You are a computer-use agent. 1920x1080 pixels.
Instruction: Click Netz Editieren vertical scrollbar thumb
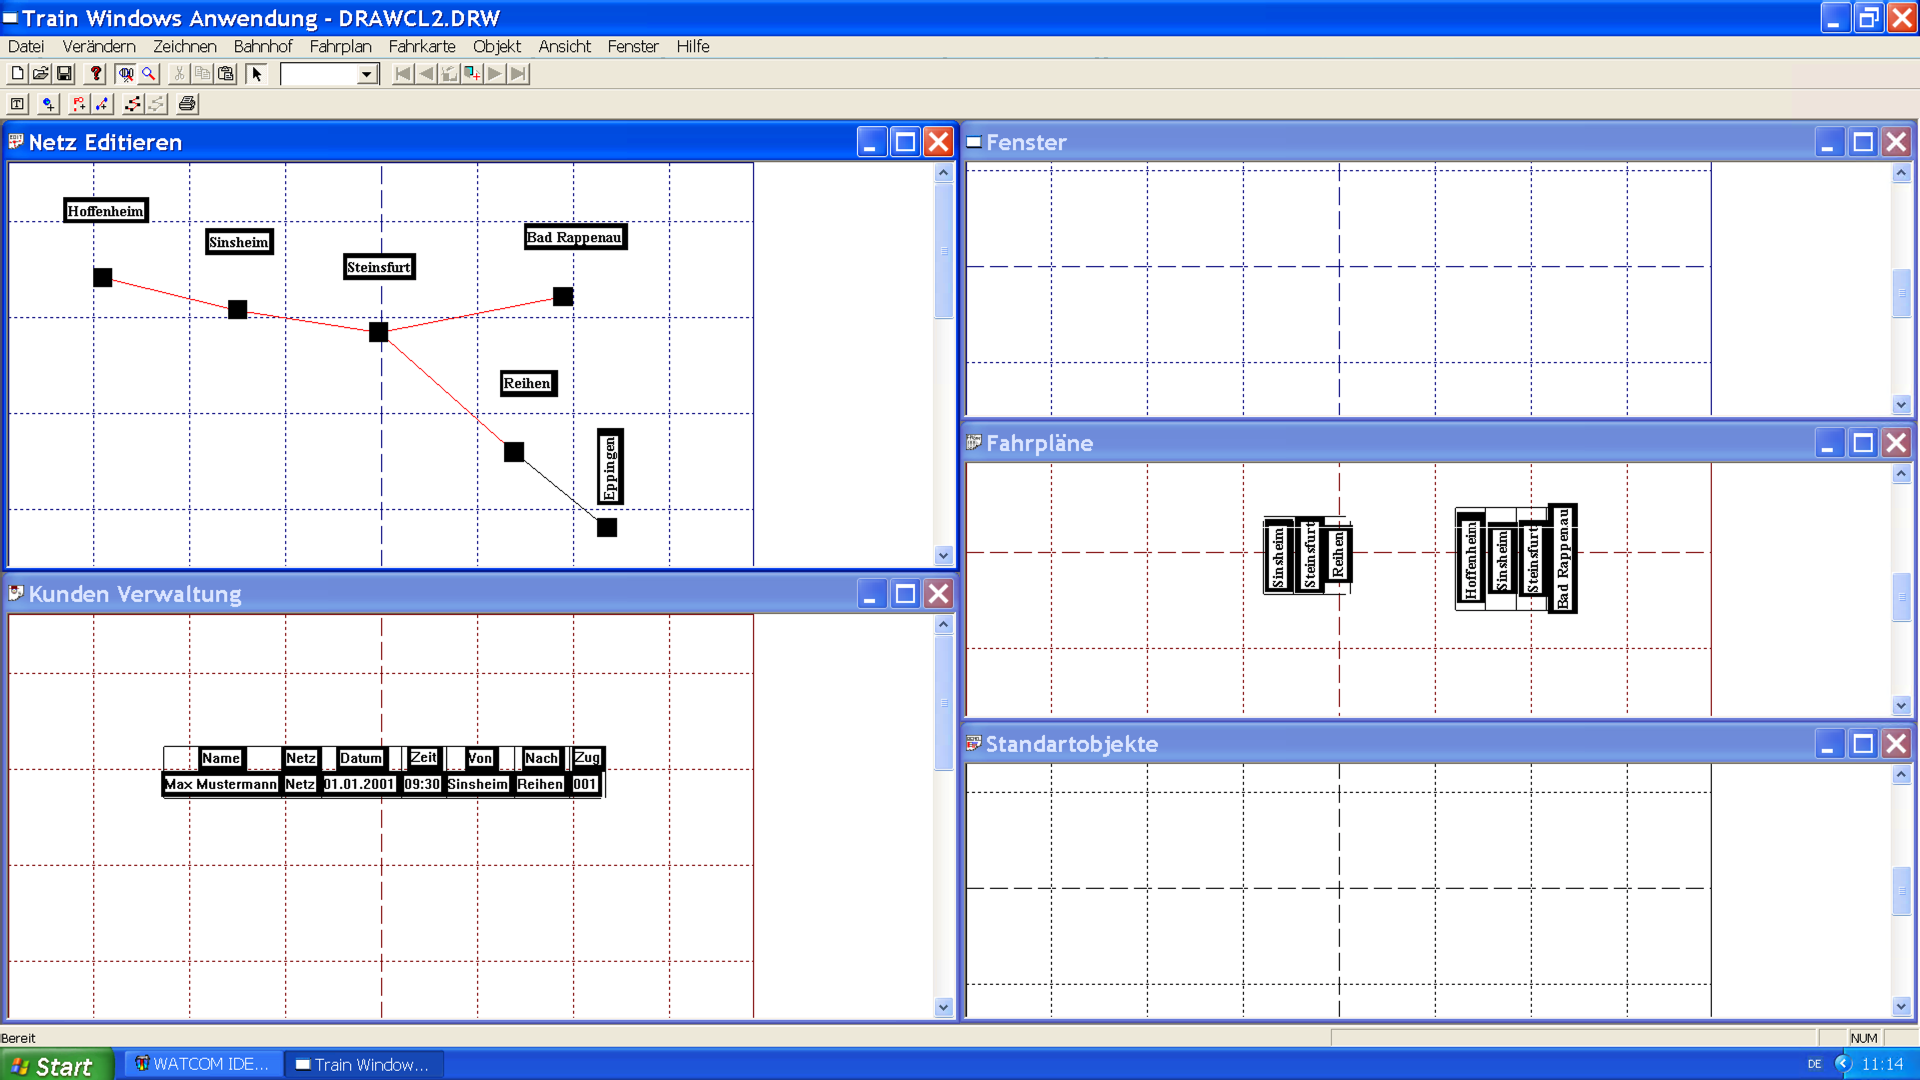tap(943, 251)
